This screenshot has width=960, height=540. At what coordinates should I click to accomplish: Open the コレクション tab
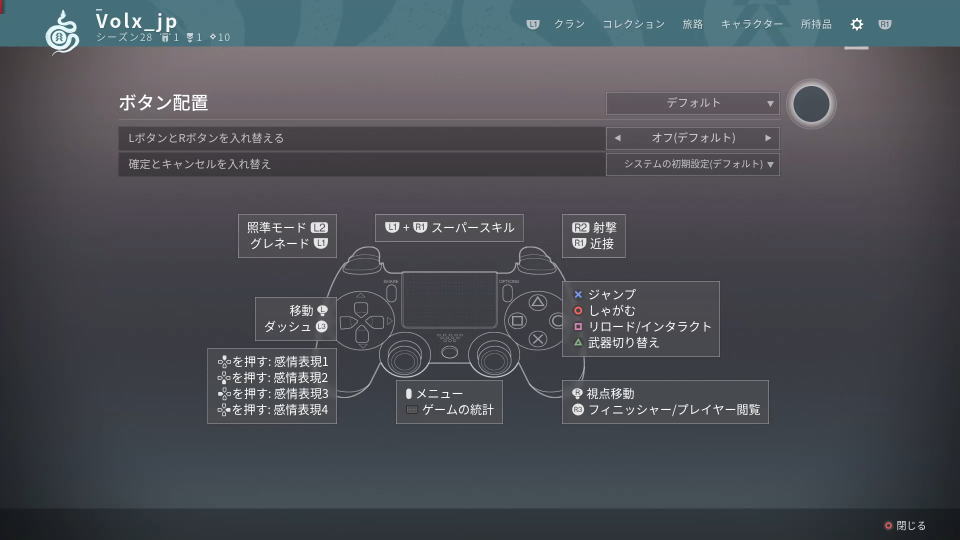pos(634,24)
